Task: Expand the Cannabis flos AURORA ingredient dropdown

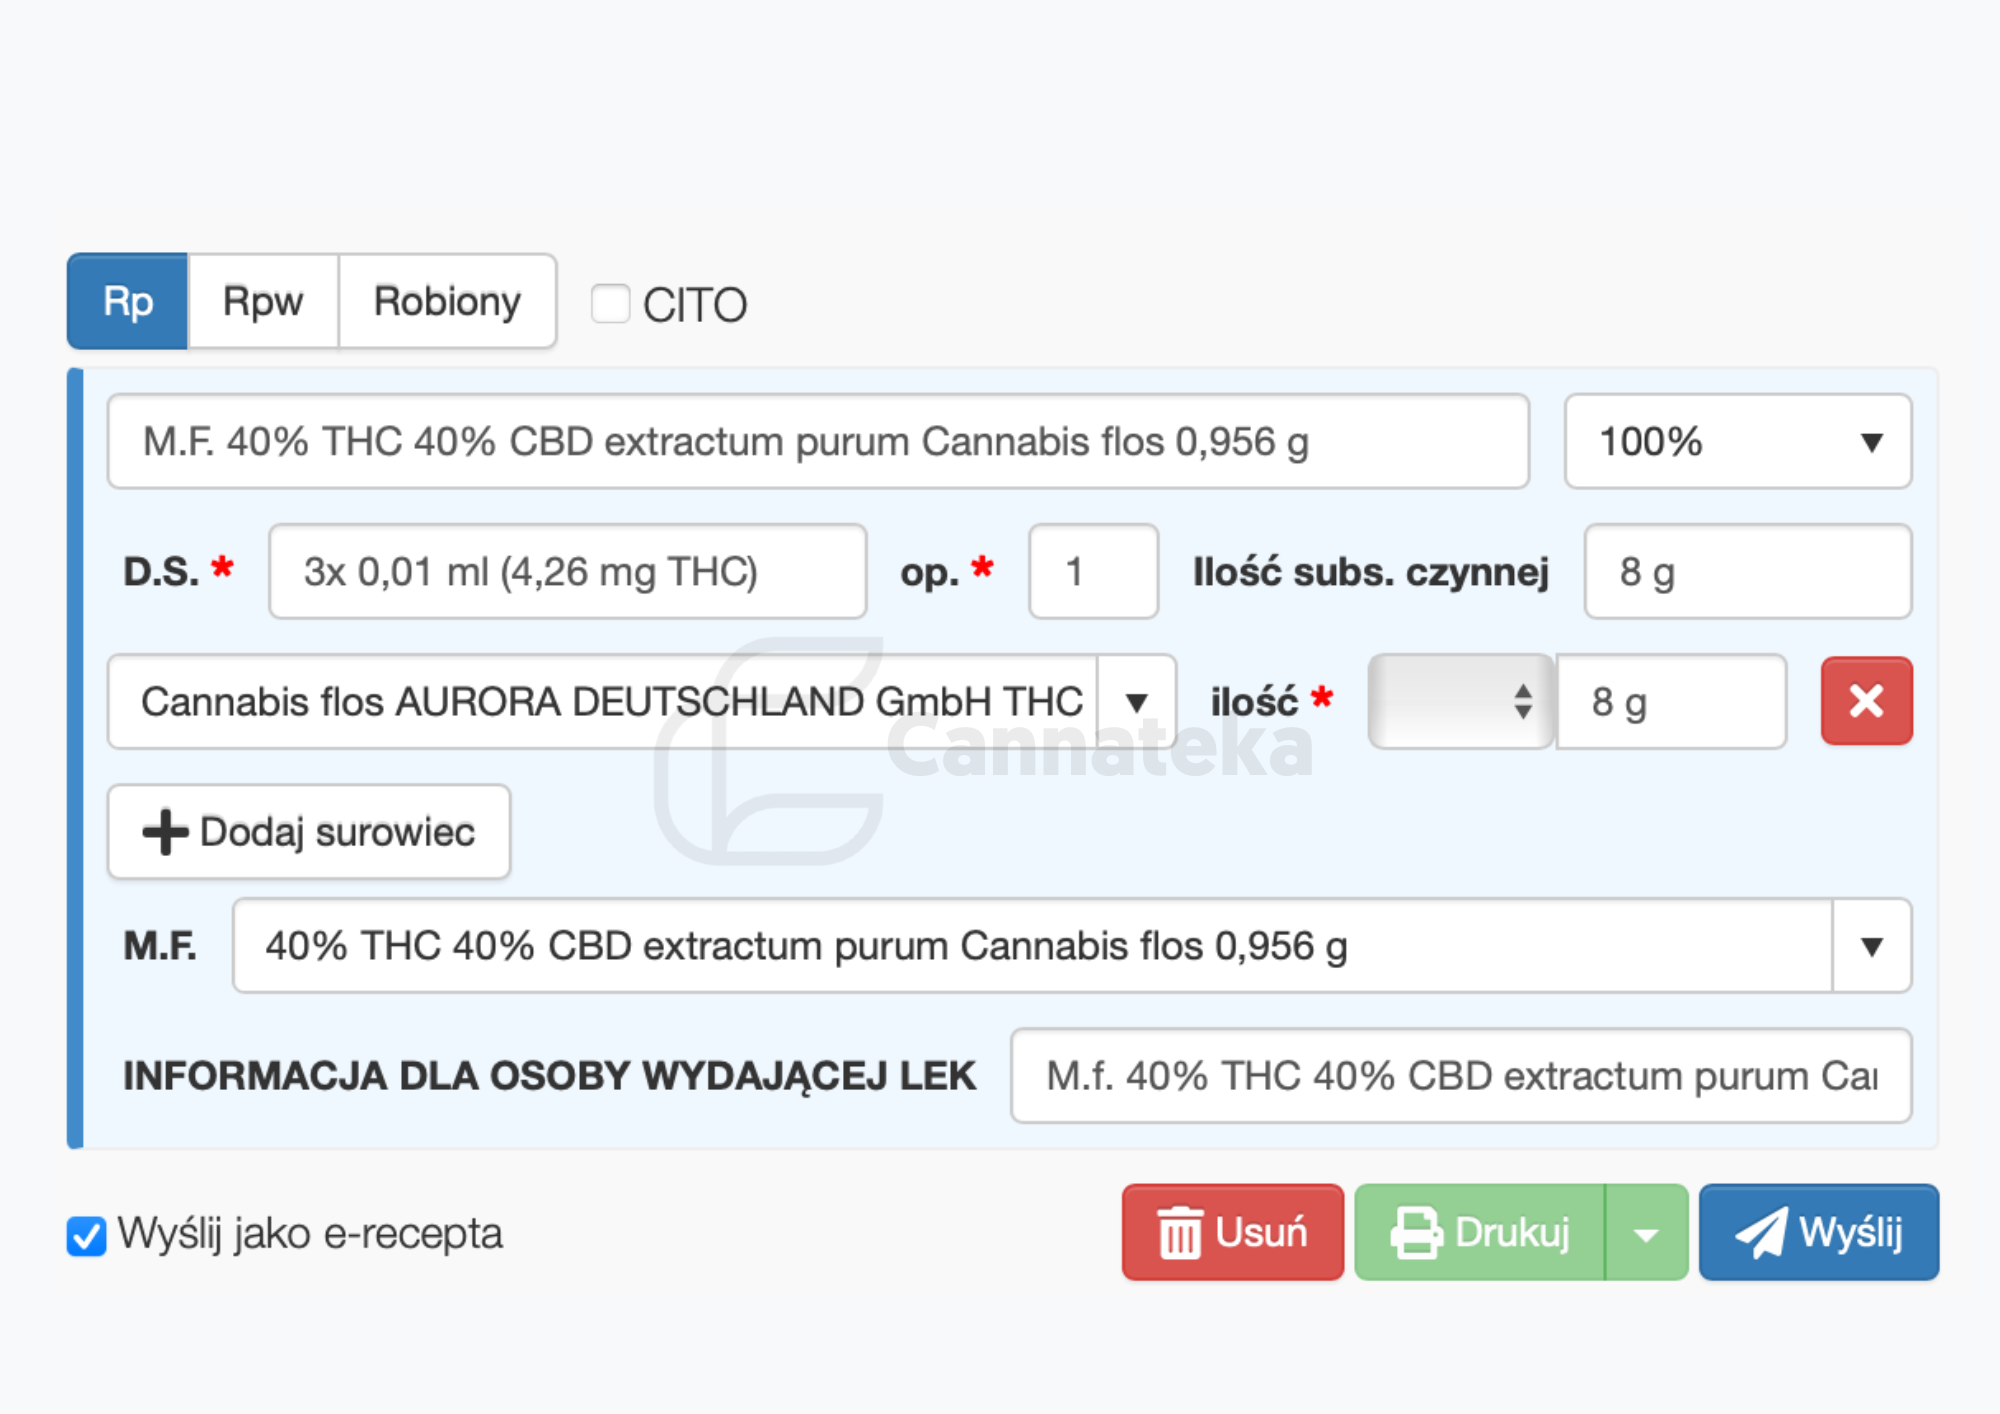Action: click(1136, 702)
